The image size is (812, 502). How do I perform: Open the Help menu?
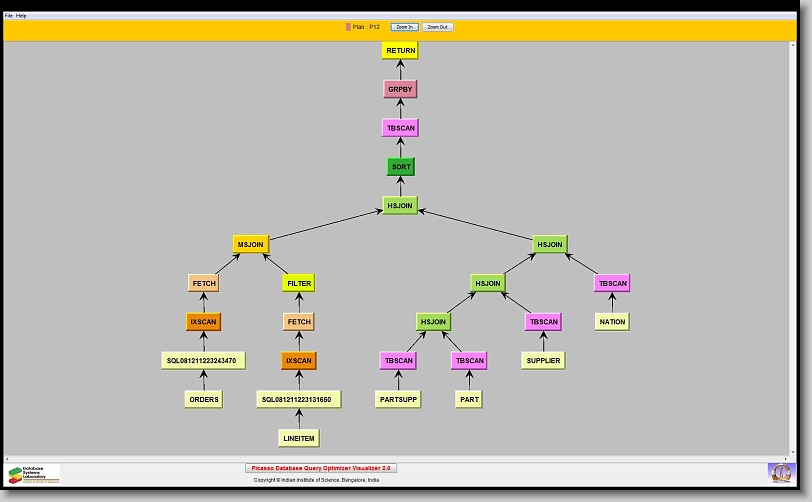tap(22, 16)
